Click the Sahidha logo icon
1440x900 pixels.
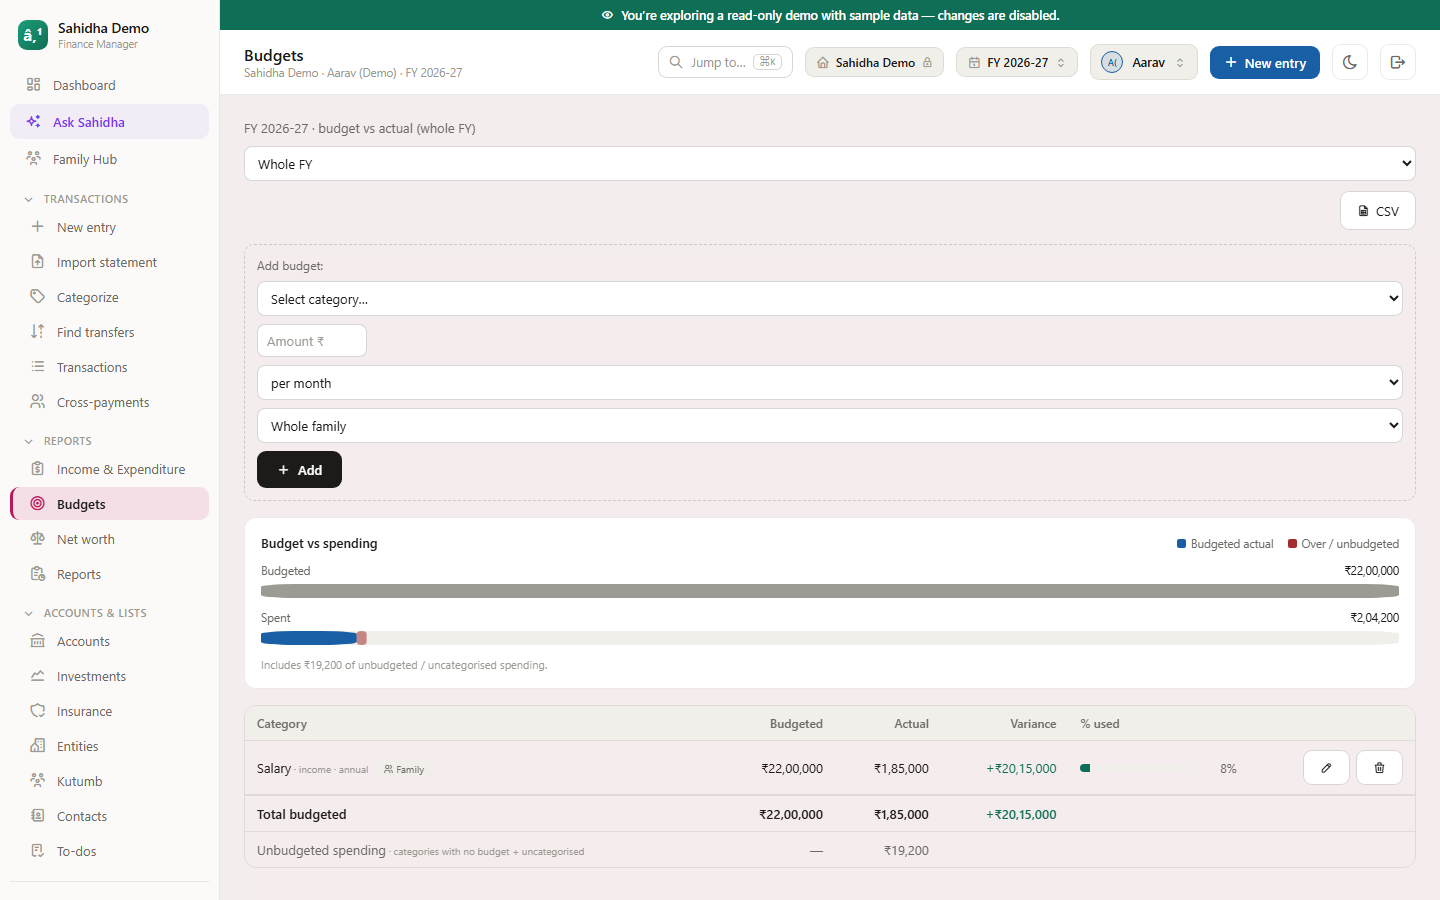coord(33,35)
